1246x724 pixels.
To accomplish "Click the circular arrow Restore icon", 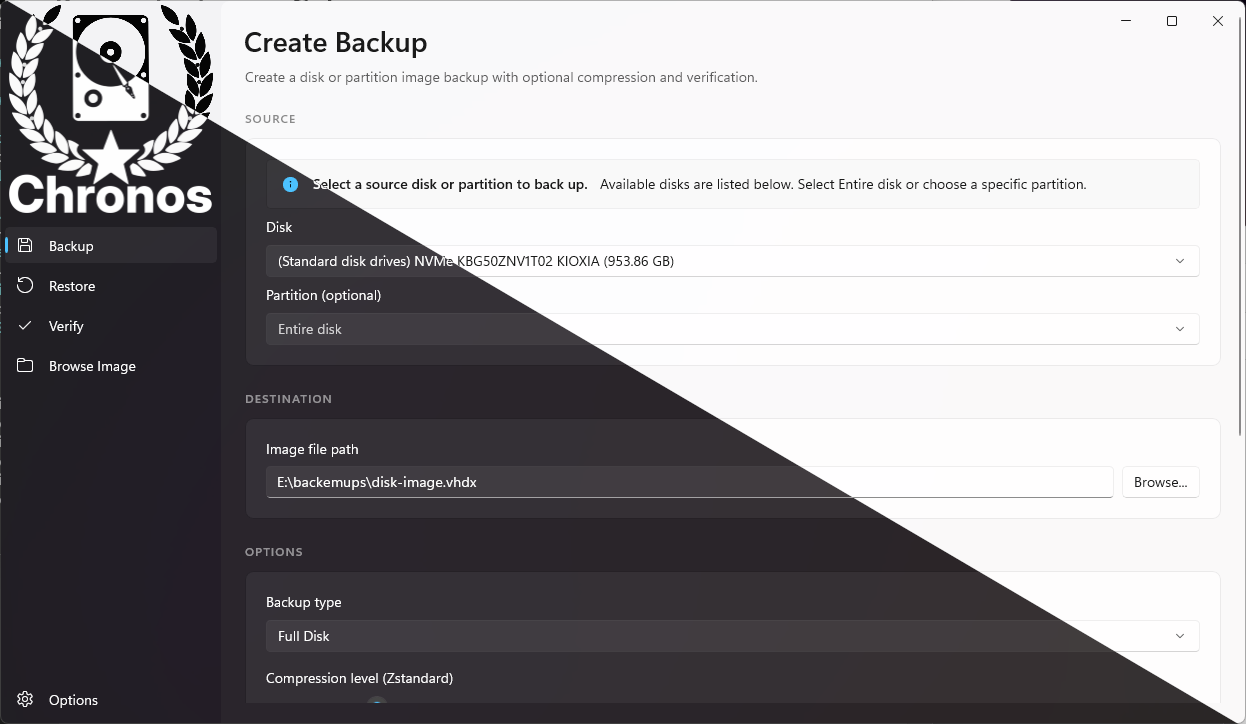I will click(x=25, y=285).
